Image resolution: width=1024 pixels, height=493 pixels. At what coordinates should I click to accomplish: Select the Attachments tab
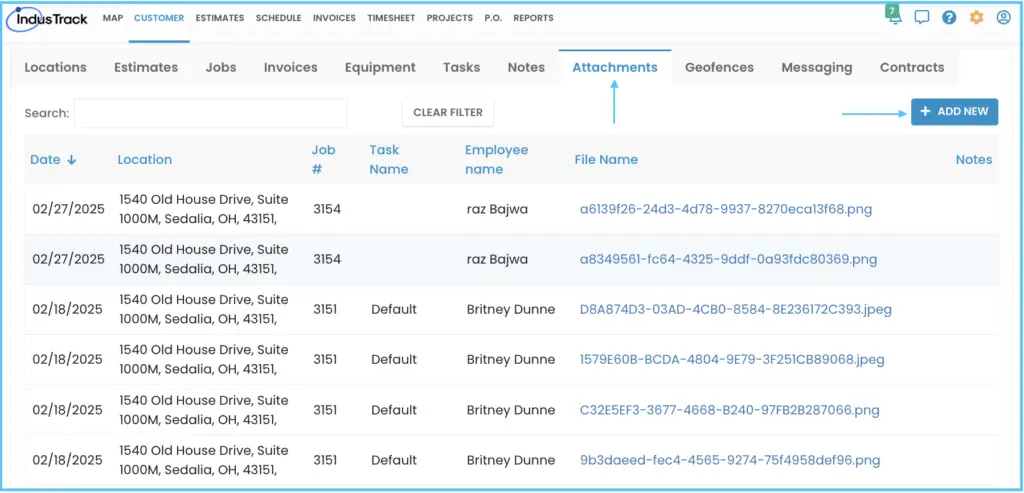point(615,67)
